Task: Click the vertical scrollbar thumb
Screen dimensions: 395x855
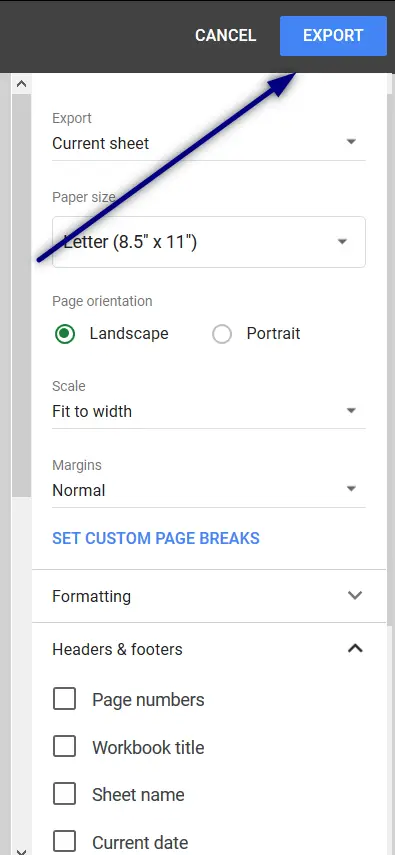Action: tap(21, 295)
